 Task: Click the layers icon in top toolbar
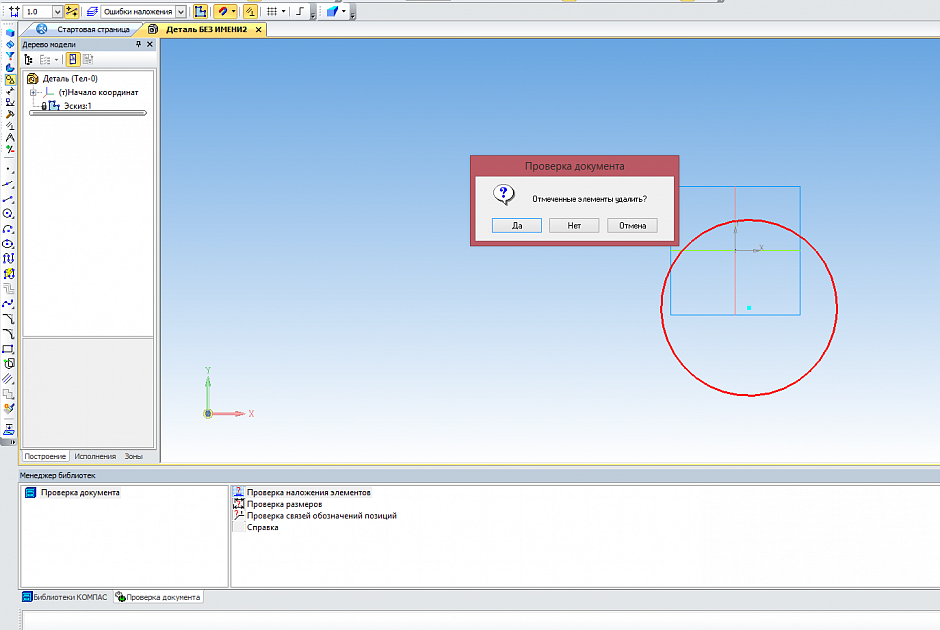tap(92, 11)
